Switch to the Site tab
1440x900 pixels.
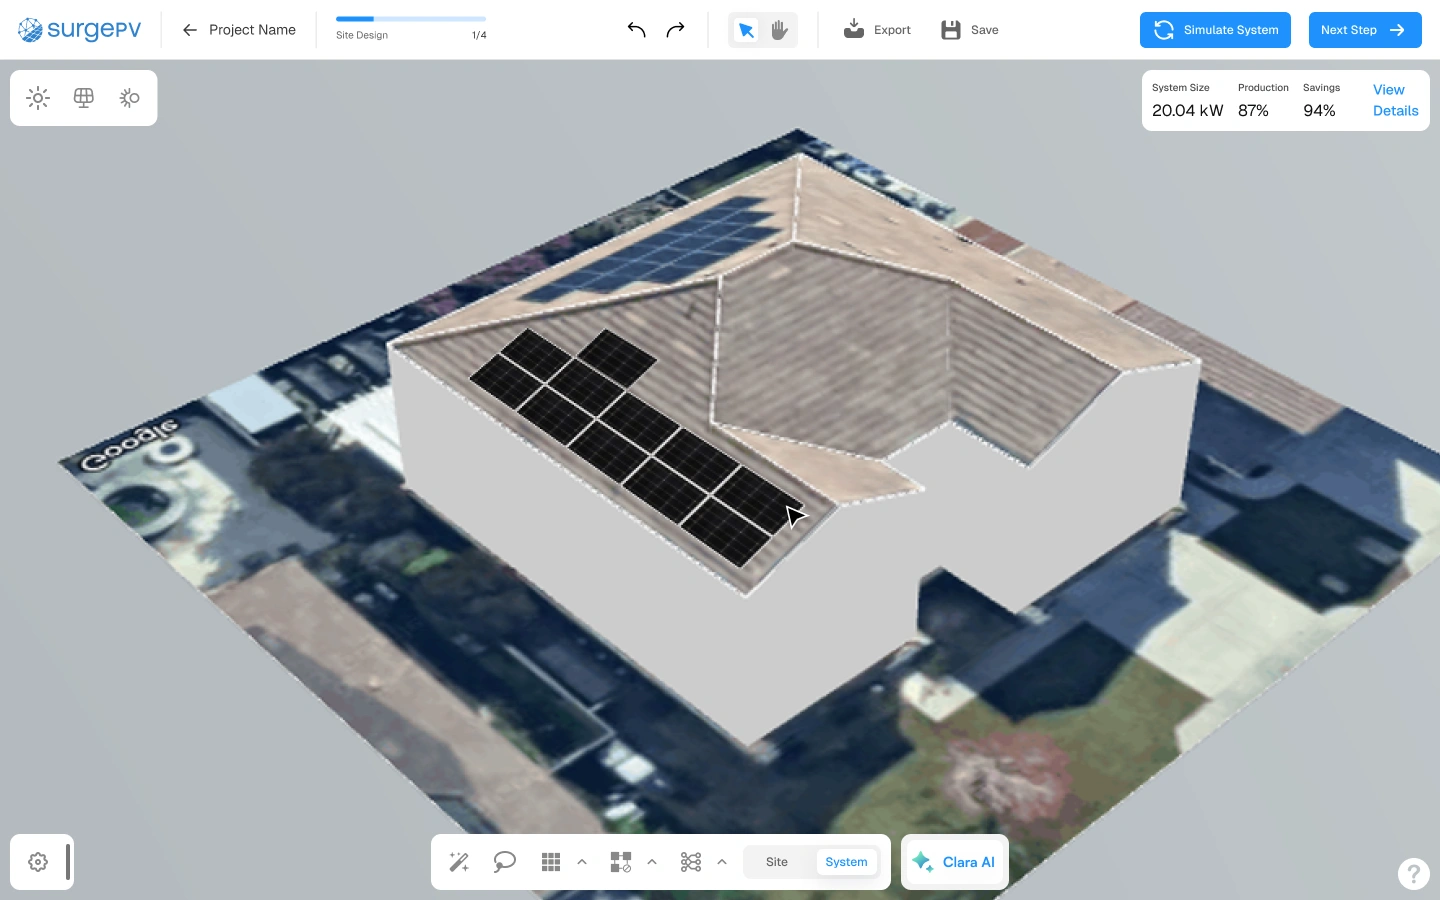click(777, 862)
